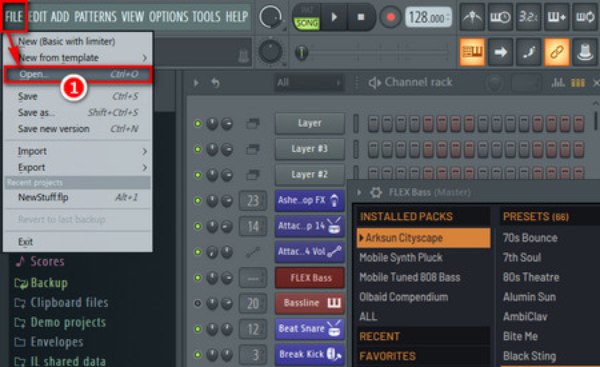The image size is (600, 367).
Task: Adjust the main pitch knob
Action: pyautogui.click(x=271, y=52)
